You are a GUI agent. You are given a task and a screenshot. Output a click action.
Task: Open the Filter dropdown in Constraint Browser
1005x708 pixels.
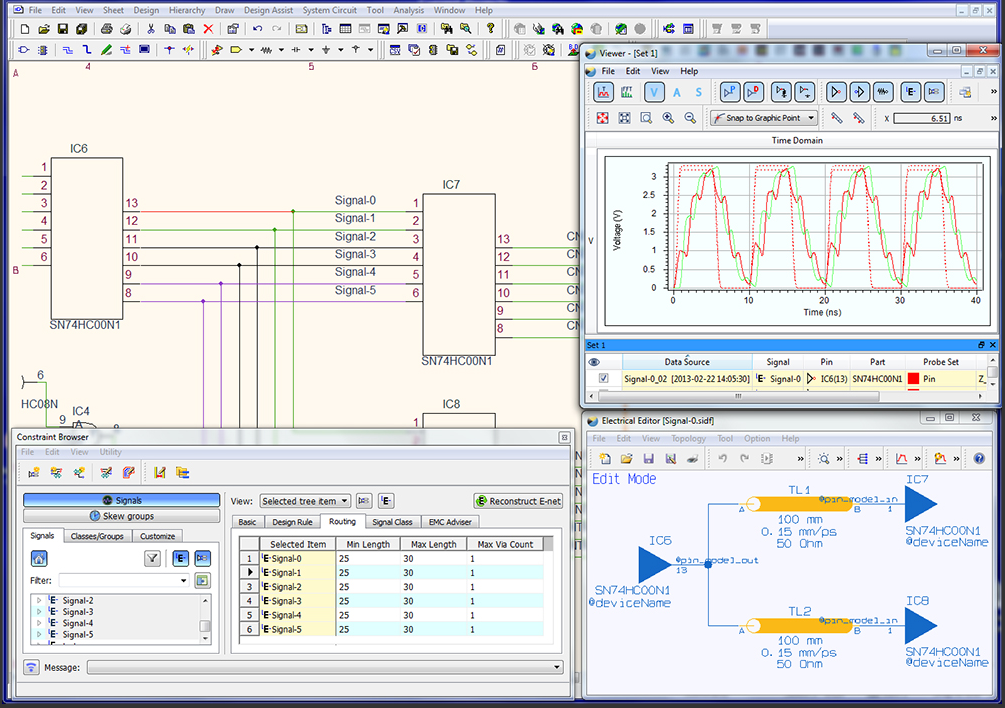[x=184, y=580]
